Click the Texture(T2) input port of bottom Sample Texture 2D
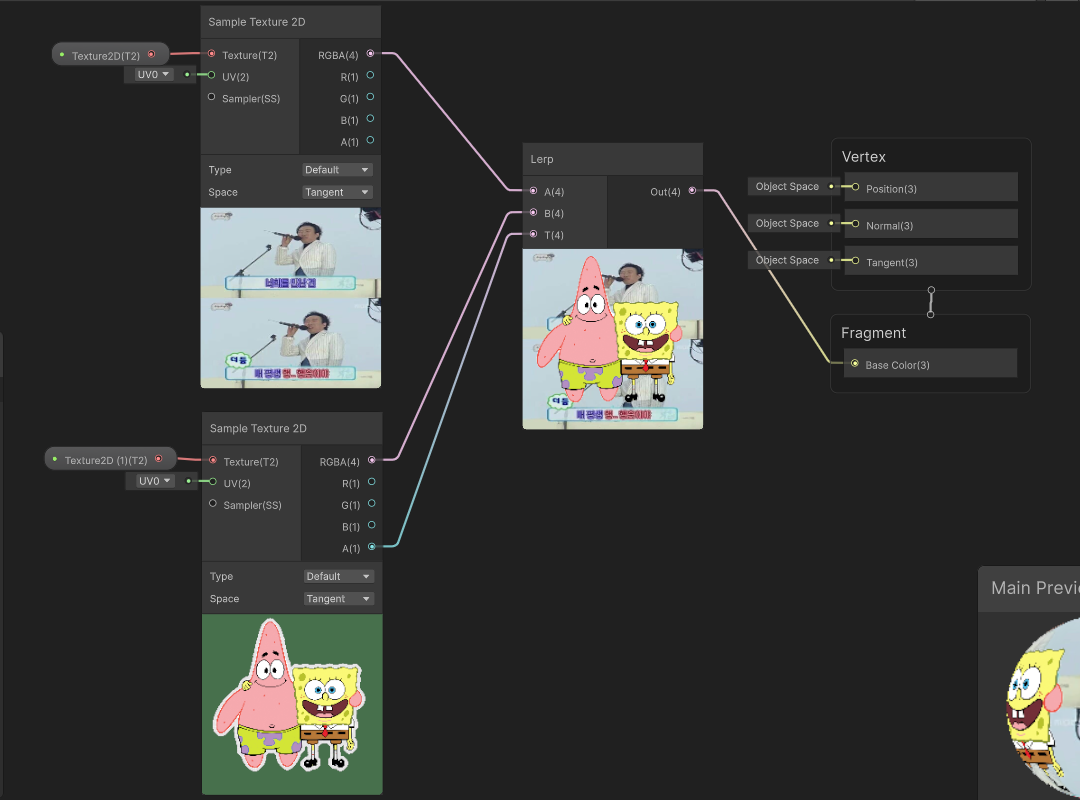Viewport: 1080px width, 800px height. (x=213, y=460)
